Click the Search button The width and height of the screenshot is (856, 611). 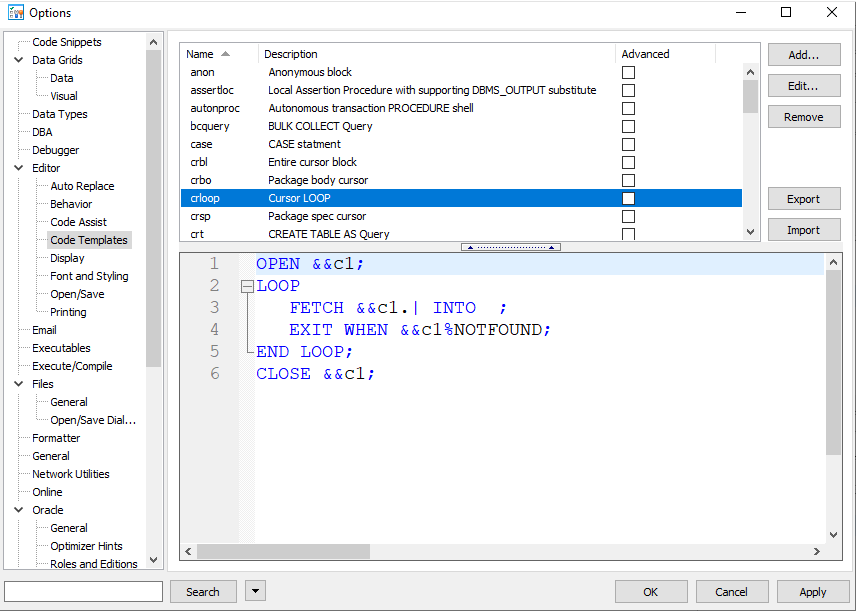(203, 591)
